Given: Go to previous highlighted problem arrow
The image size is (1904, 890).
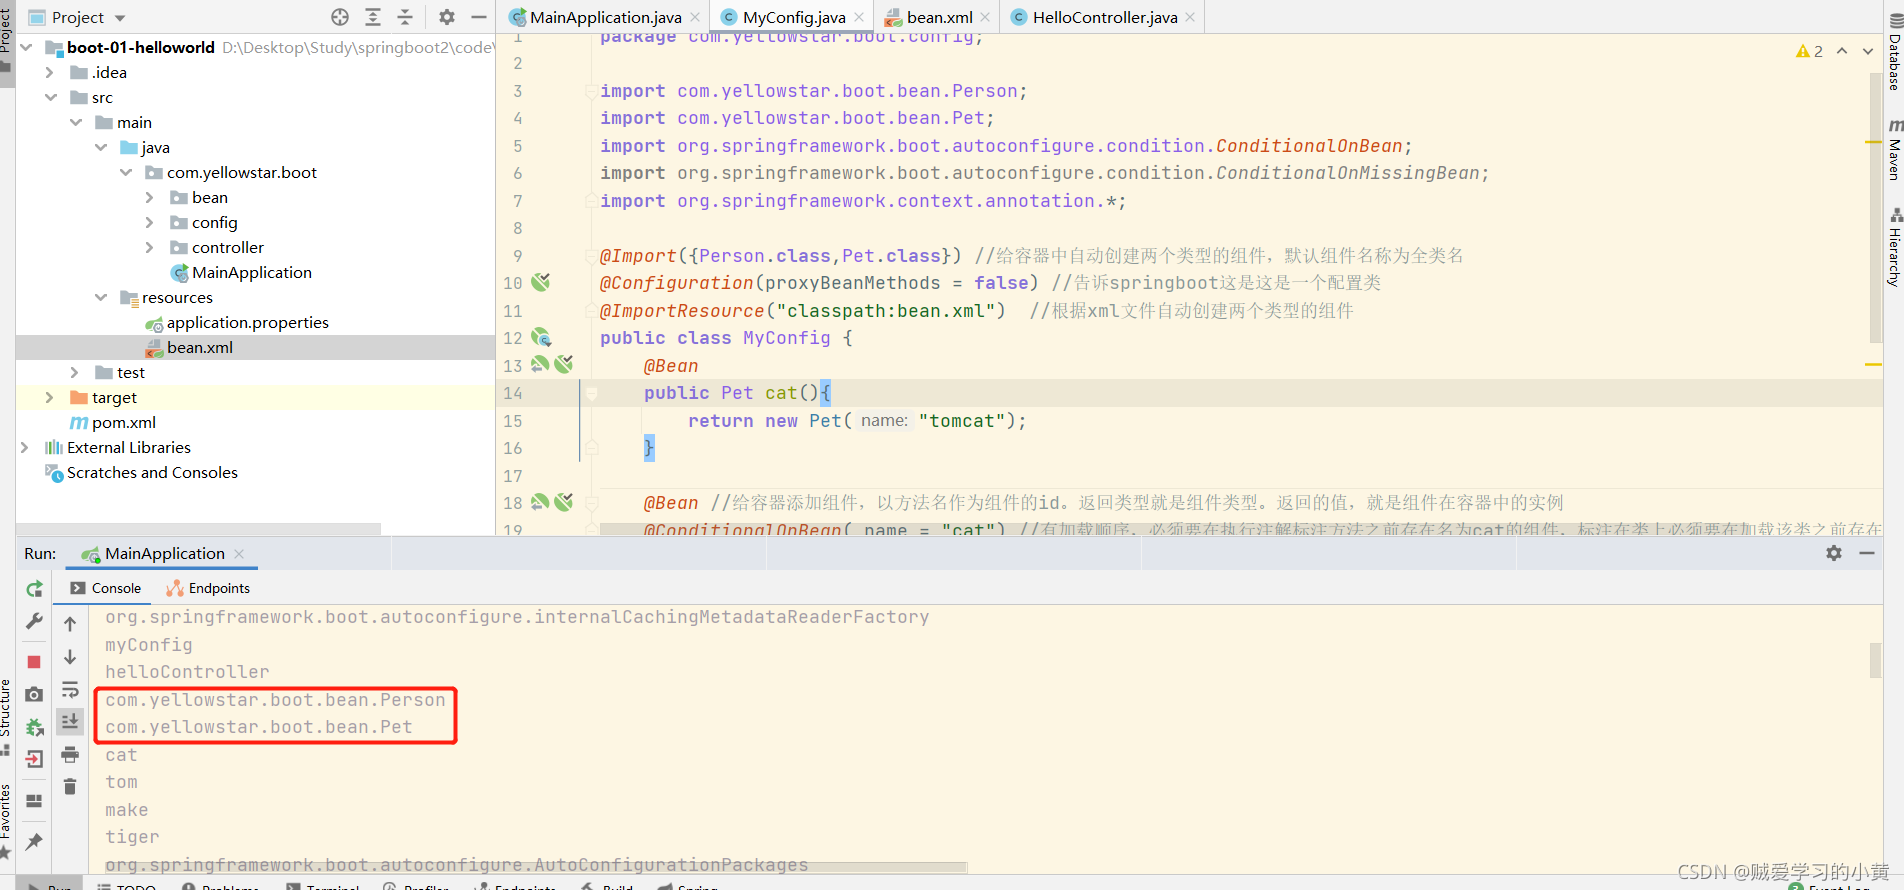Looking at the screenshot, I should (x=1842, y=51).
